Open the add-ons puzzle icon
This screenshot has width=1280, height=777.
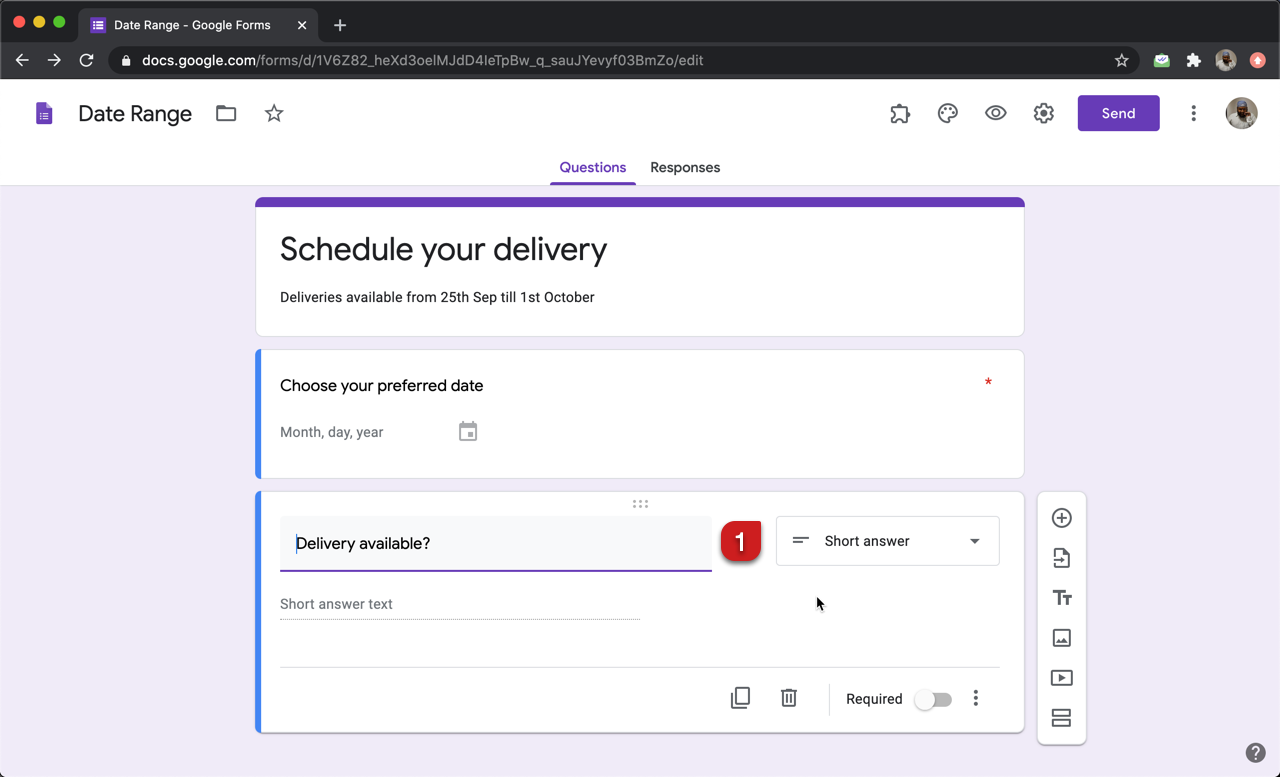900,113
